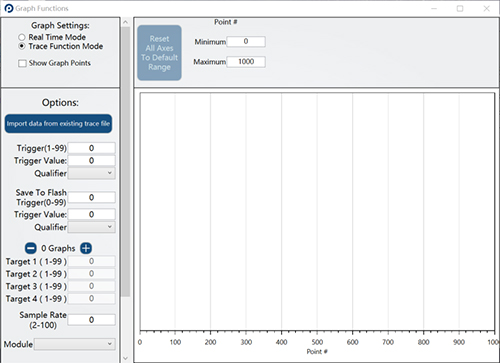Select Trace Function Mode radio button
Viewport: 500px width, 363px height.
pos(22,46)
